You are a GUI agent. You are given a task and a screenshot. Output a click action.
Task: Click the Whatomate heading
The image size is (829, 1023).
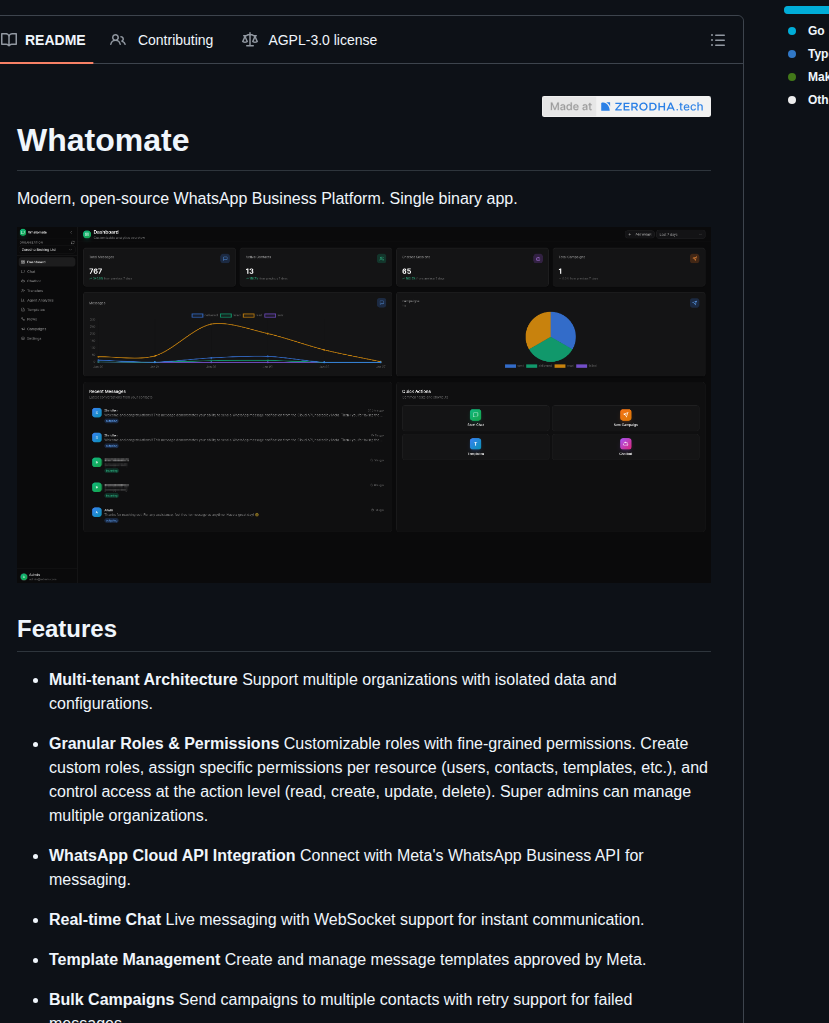click(103, 140)
